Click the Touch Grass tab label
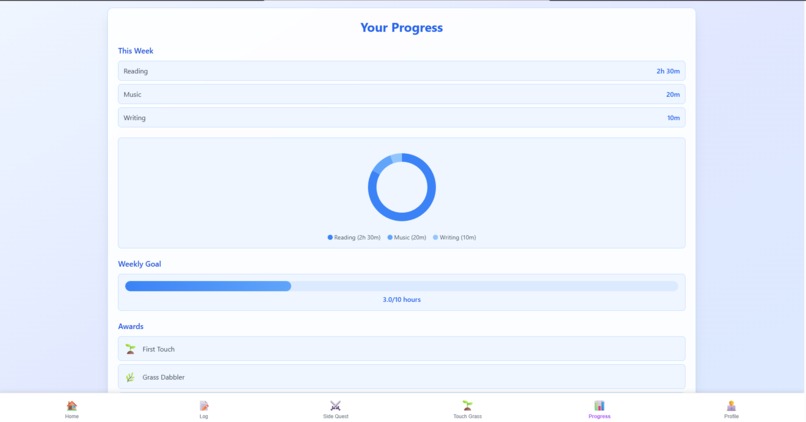806x422 pixels. coord(467,416)
